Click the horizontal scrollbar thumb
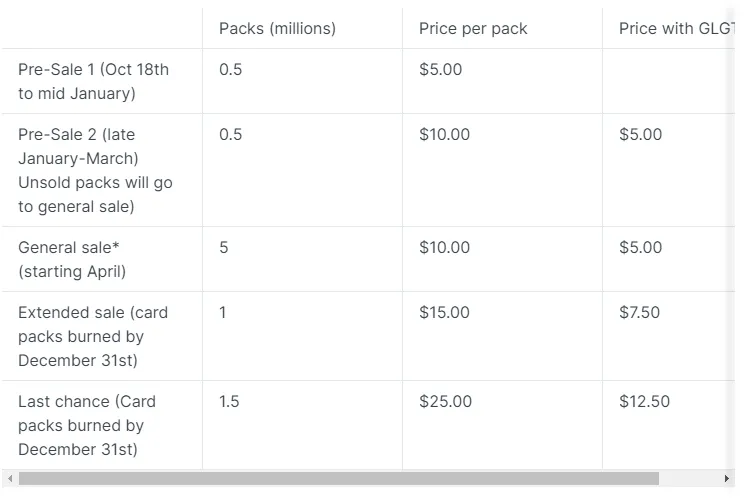 coord(338,479)
